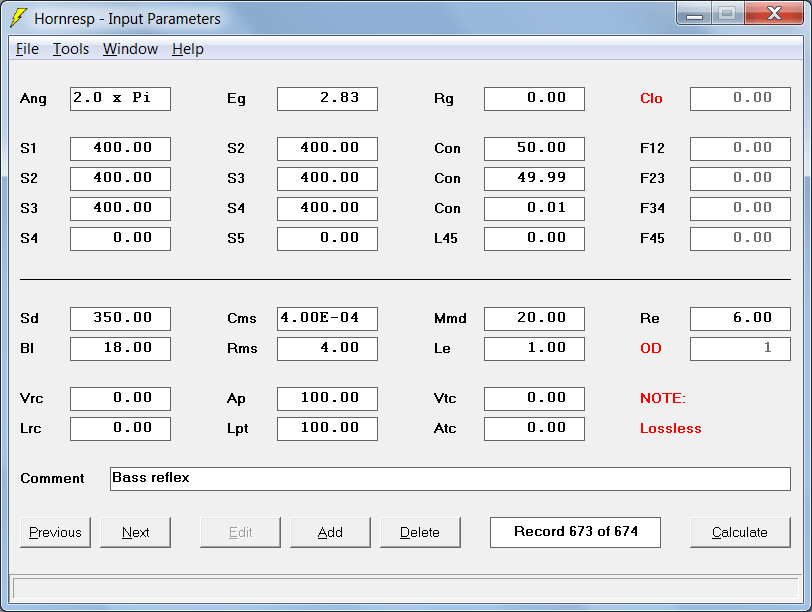This screenshot has width=812, height=612.
Task: Click the Le field with 1.00
Action: coord(534,348)
